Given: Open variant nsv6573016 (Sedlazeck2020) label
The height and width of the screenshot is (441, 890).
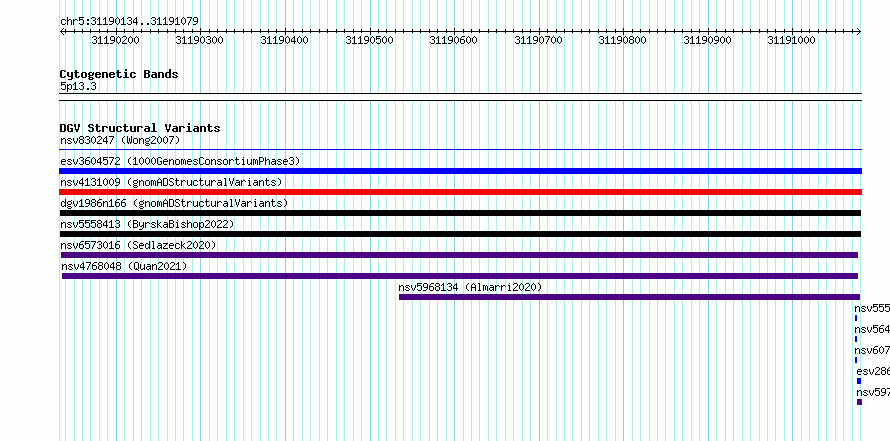Looking at the screenshot, I should 138,245.
